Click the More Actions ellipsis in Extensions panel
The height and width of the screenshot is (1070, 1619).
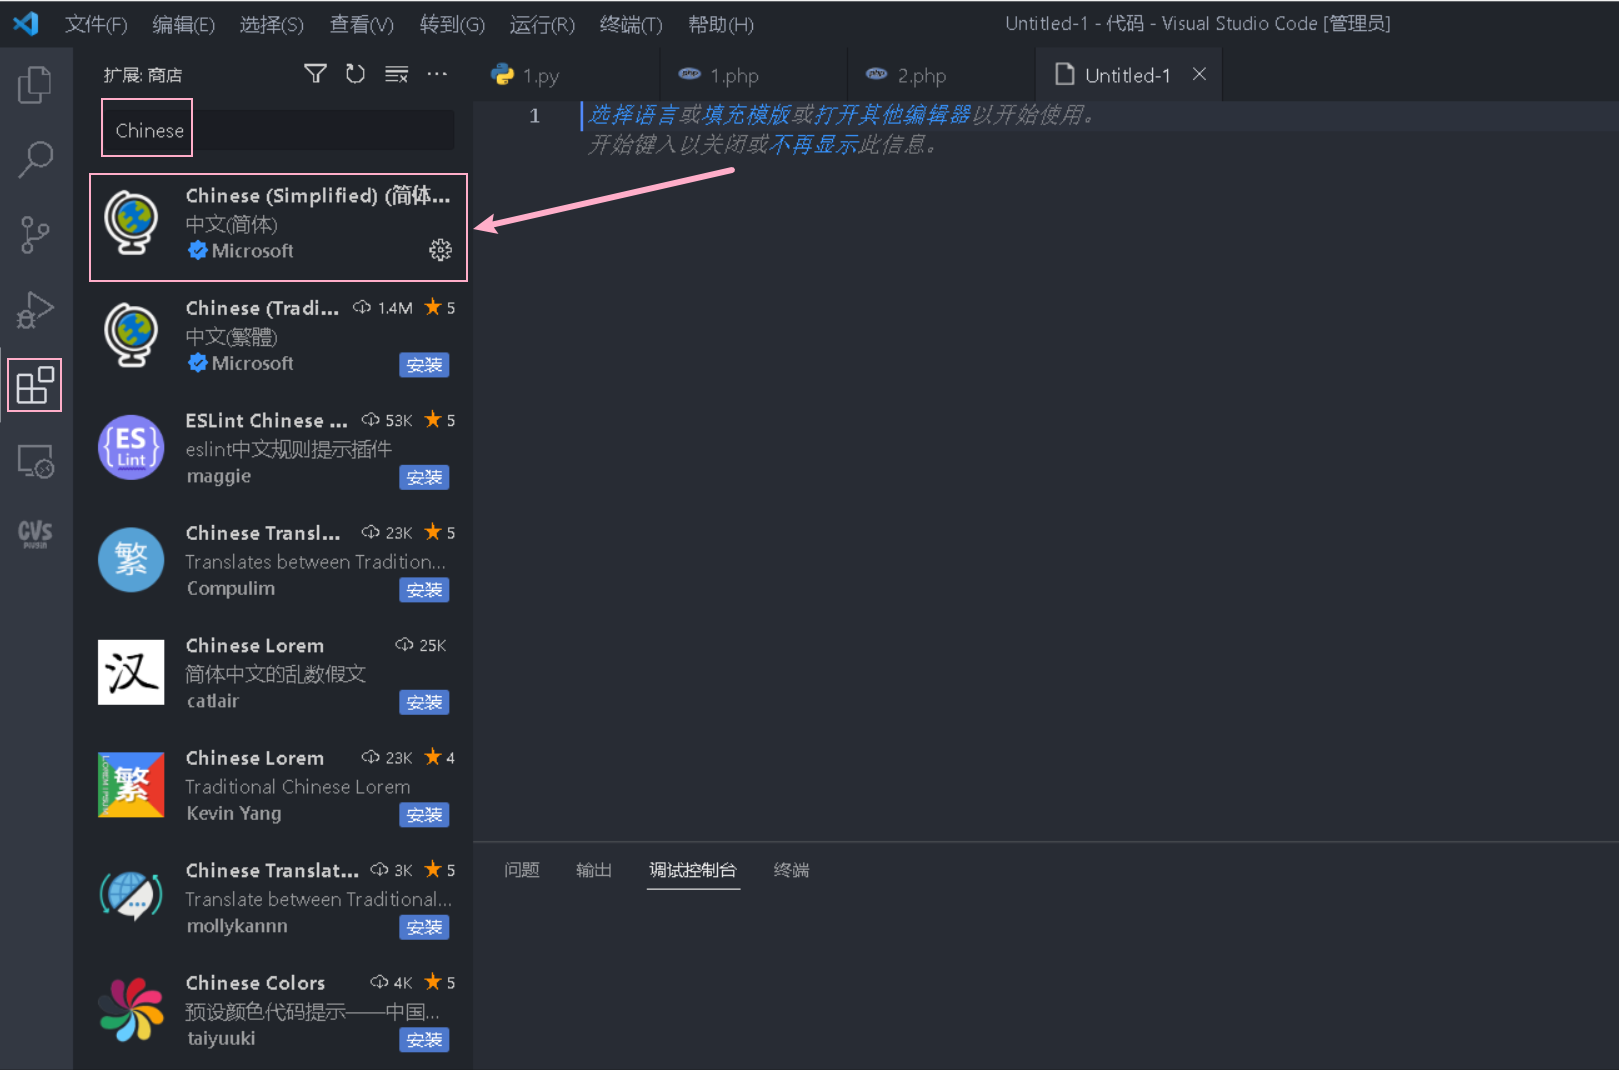[437, 73]
